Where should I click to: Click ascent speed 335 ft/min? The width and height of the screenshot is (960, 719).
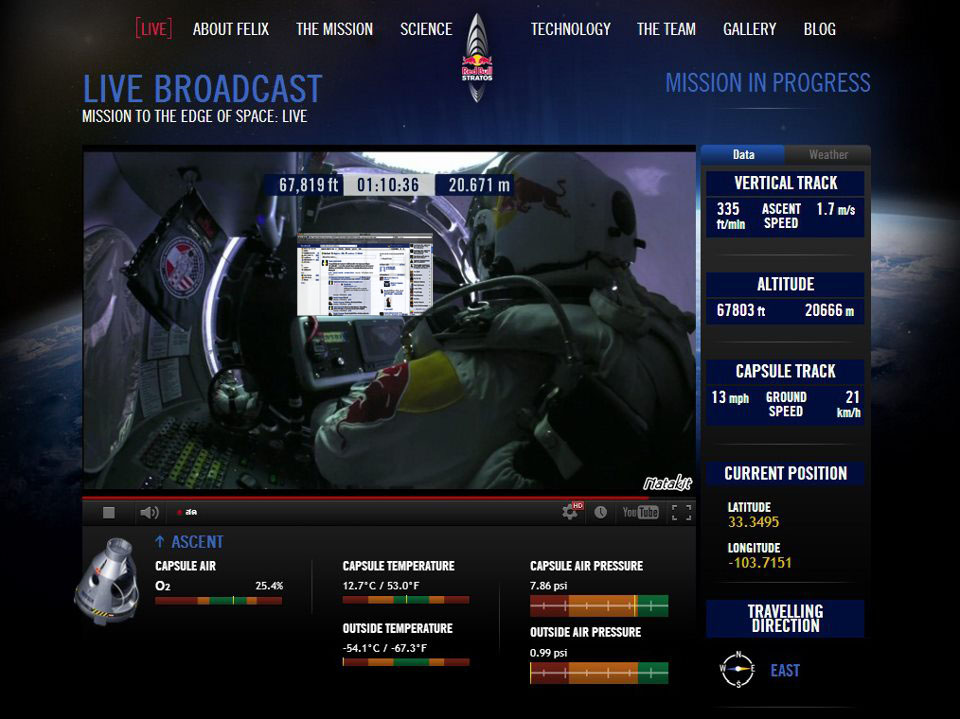tap(730, 216)
